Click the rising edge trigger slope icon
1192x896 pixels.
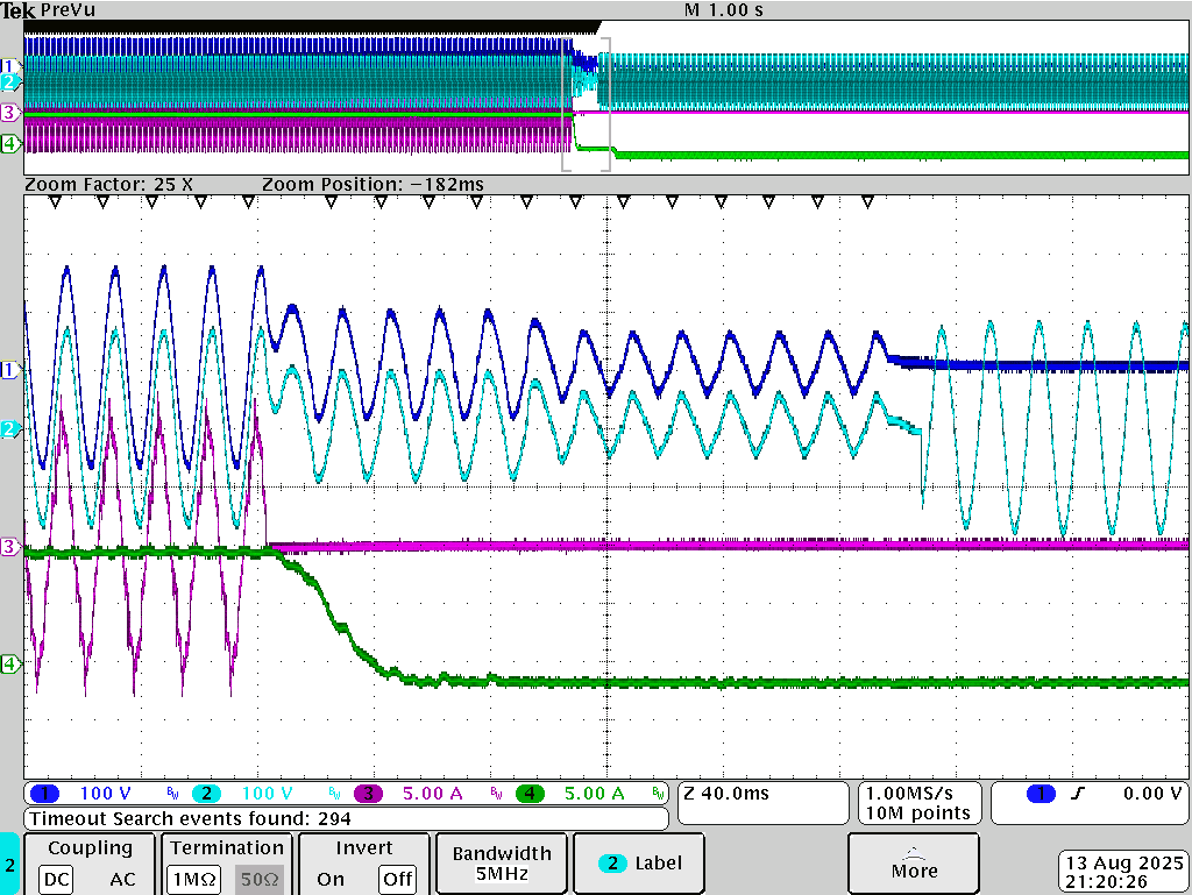click(x=1078, y=794)
